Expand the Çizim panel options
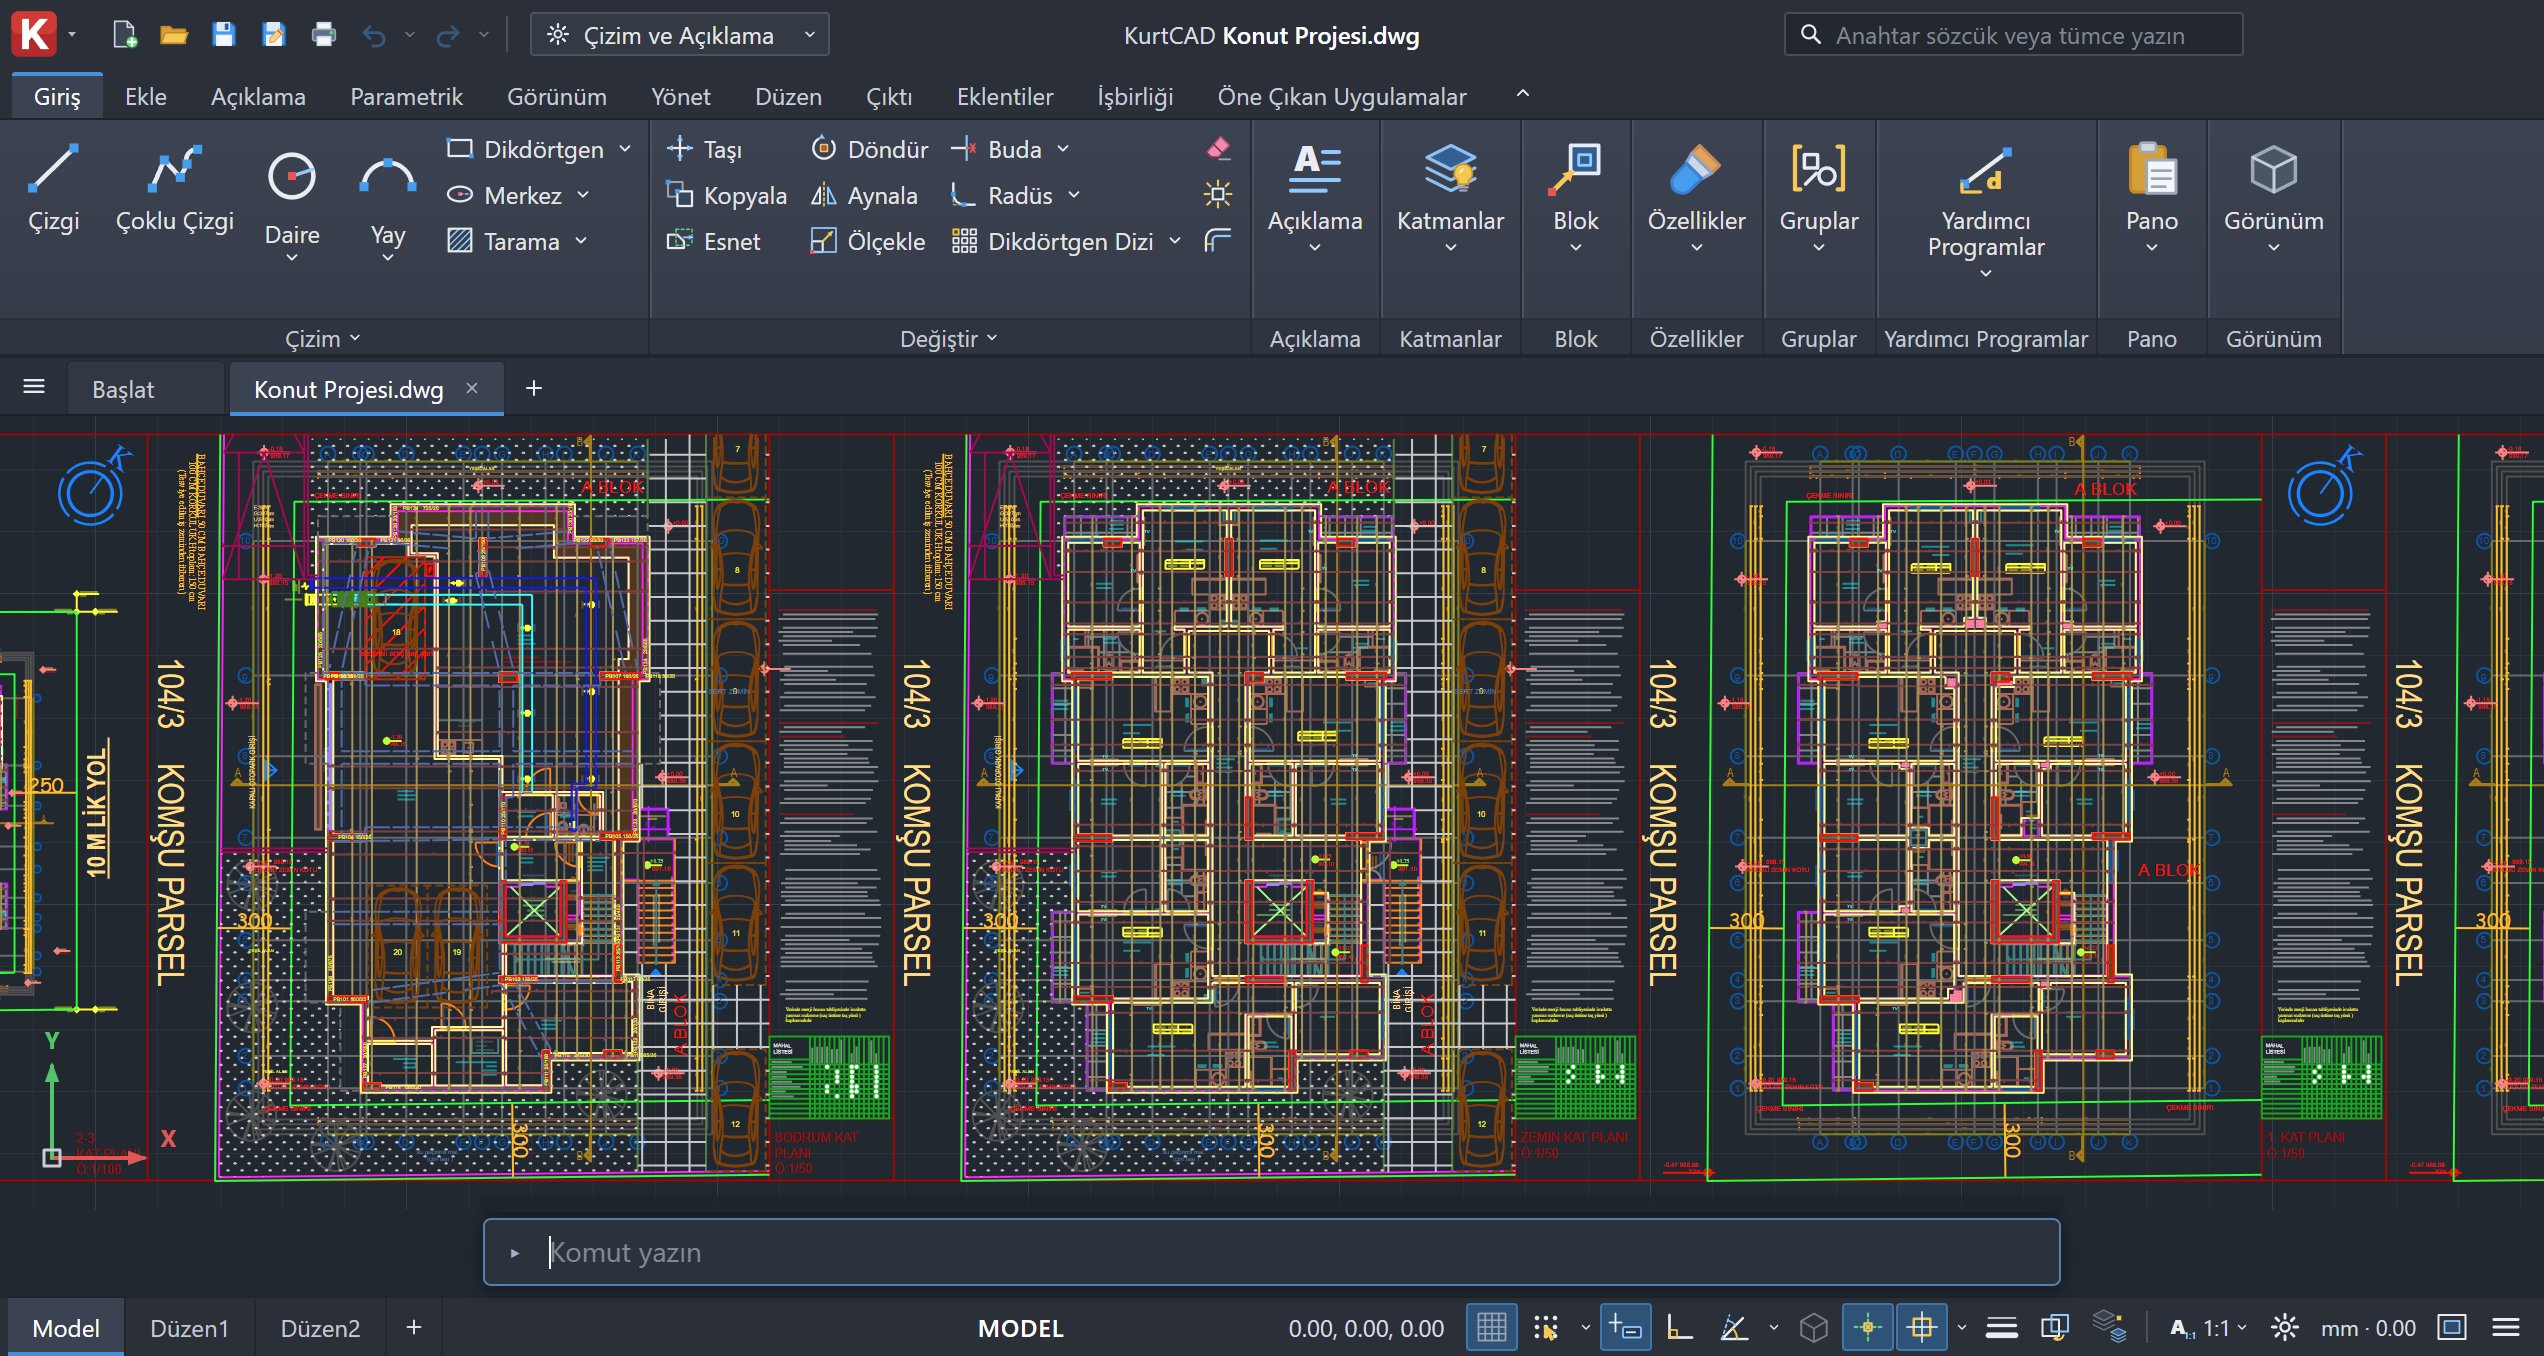 322,338
